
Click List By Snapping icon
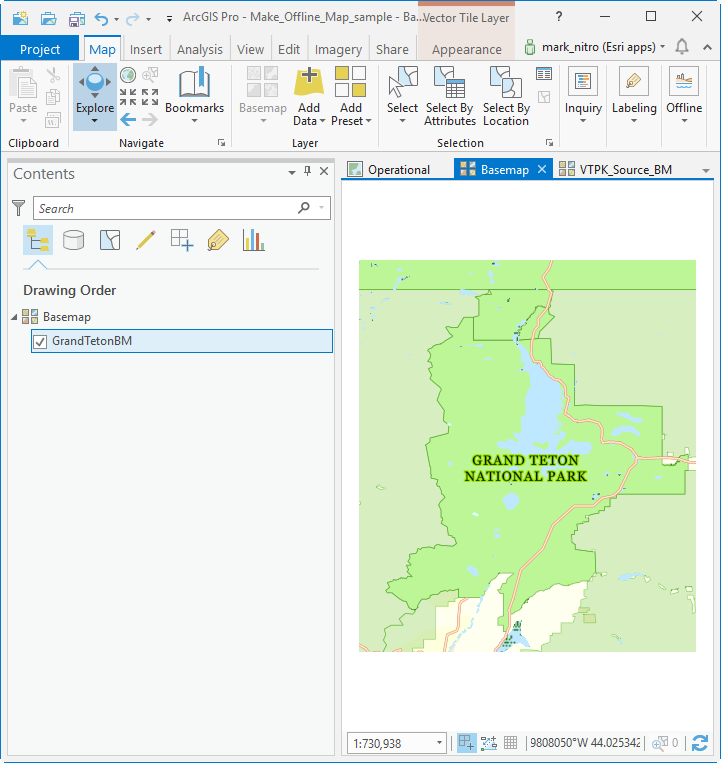point(182,240)
